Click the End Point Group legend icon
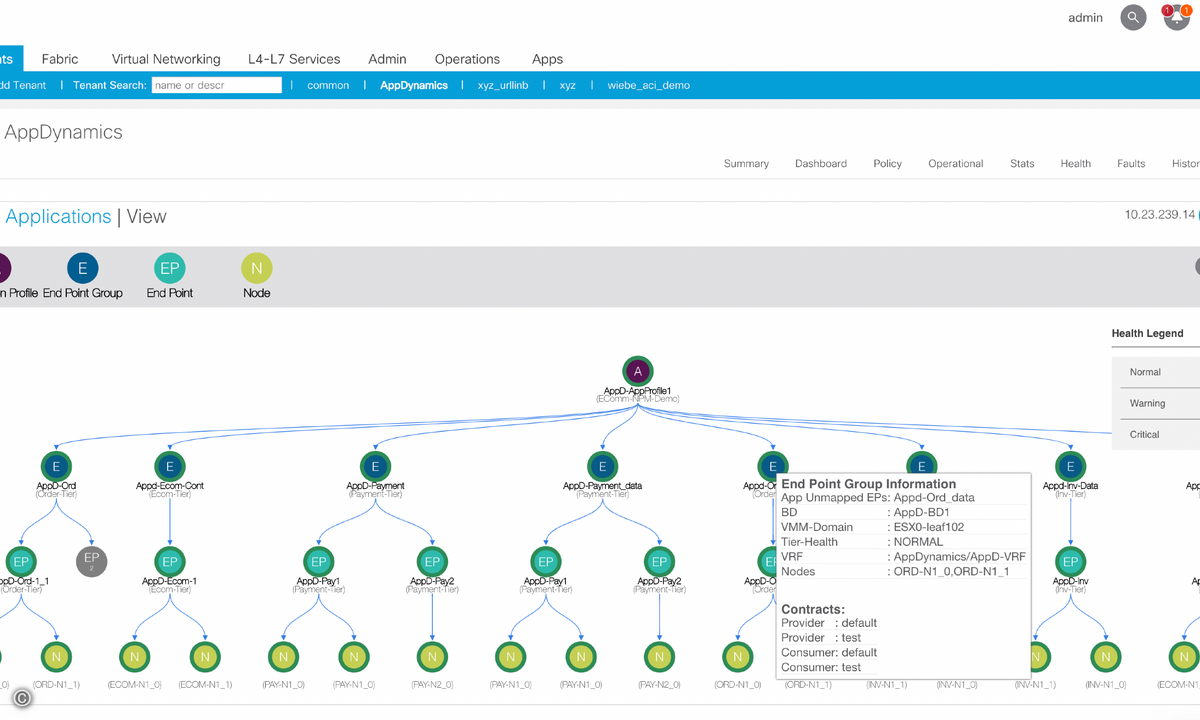Screen dimensions: 1200x720 coord(83,268)
